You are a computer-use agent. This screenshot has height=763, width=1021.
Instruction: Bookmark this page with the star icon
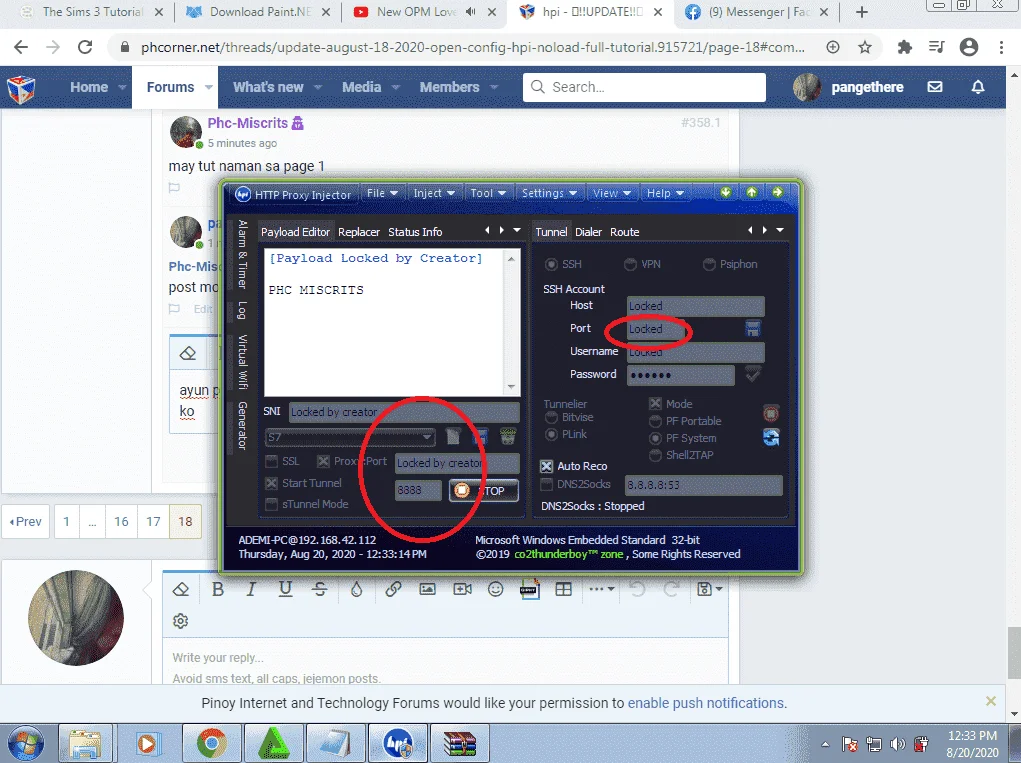point(865,47)
